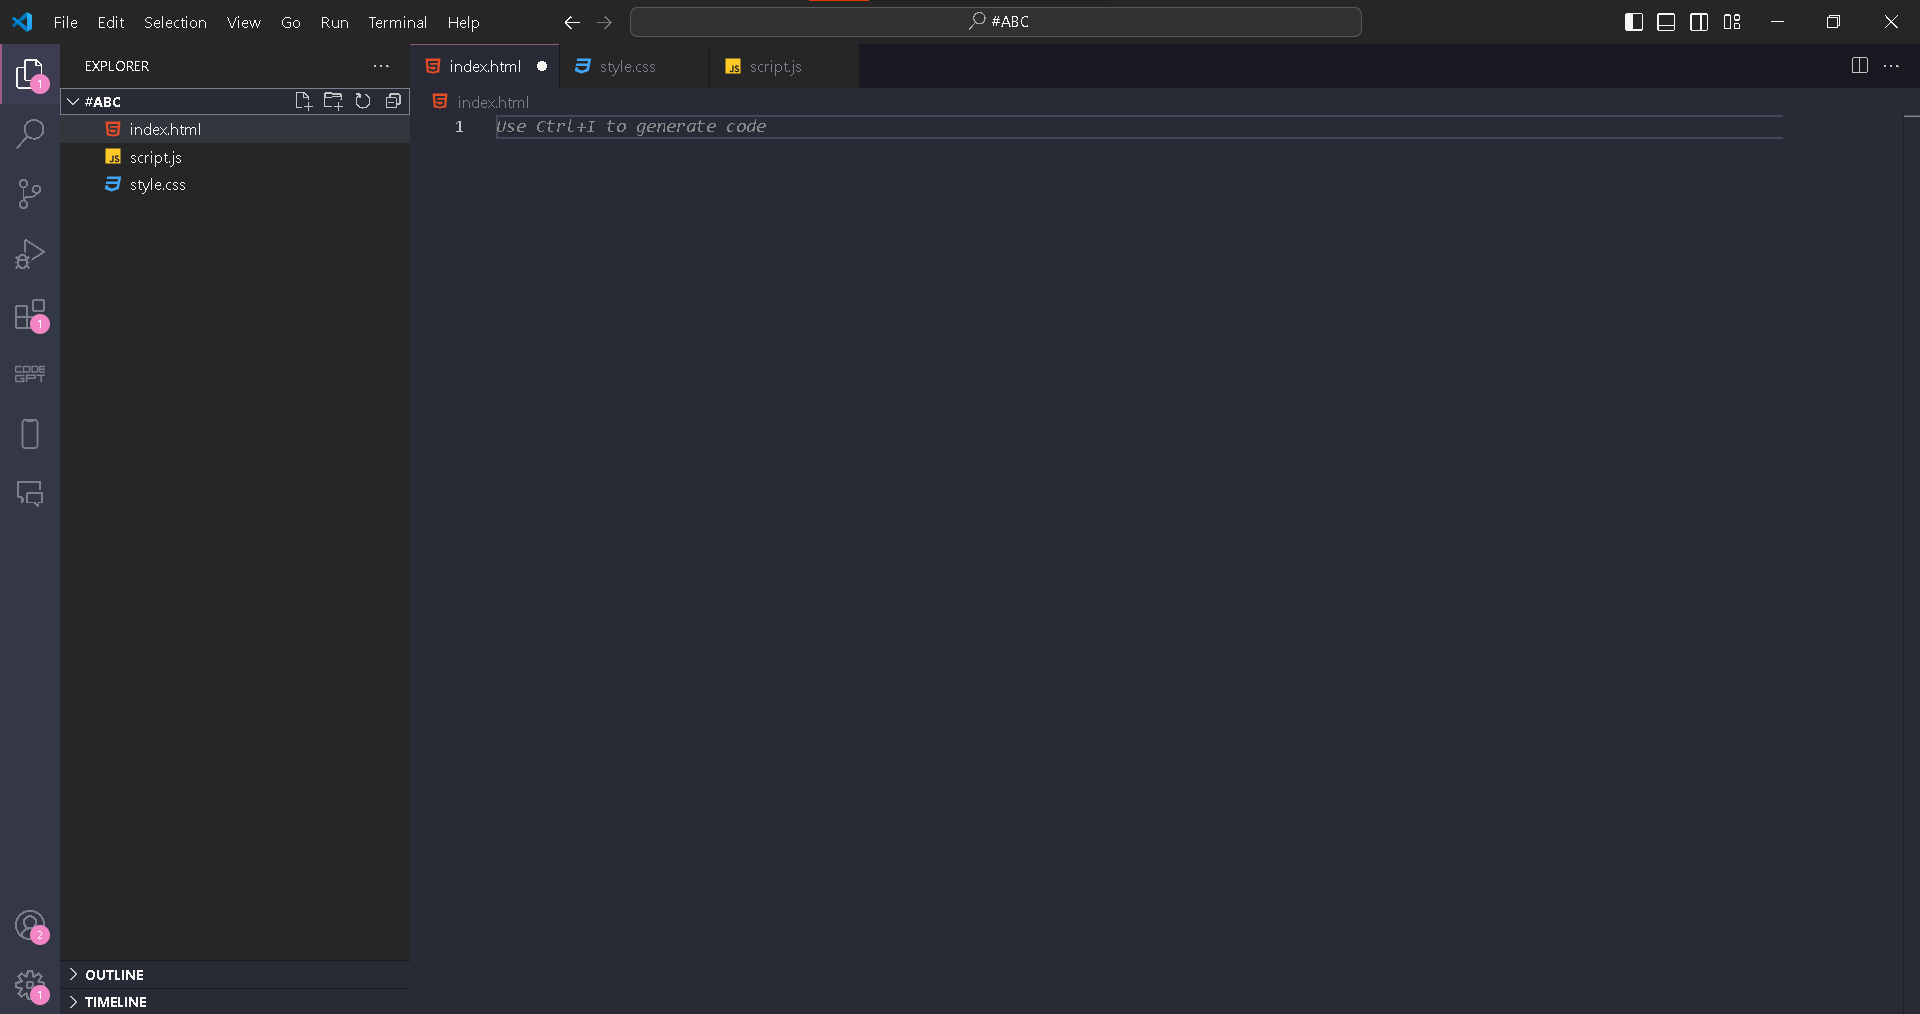Go forward in navigation history
This screenshot has width=1920, height=1014.
point(604,22)
